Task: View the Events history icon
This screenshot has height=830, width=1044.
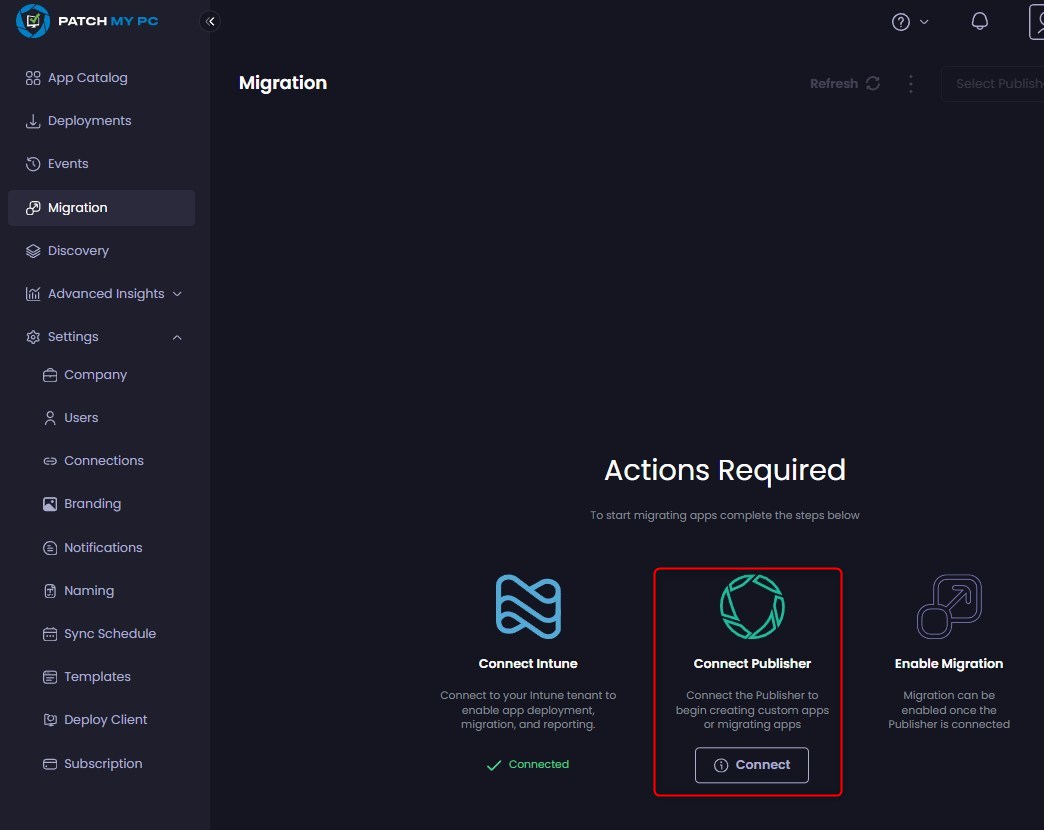Action: (x=32, y=163)
